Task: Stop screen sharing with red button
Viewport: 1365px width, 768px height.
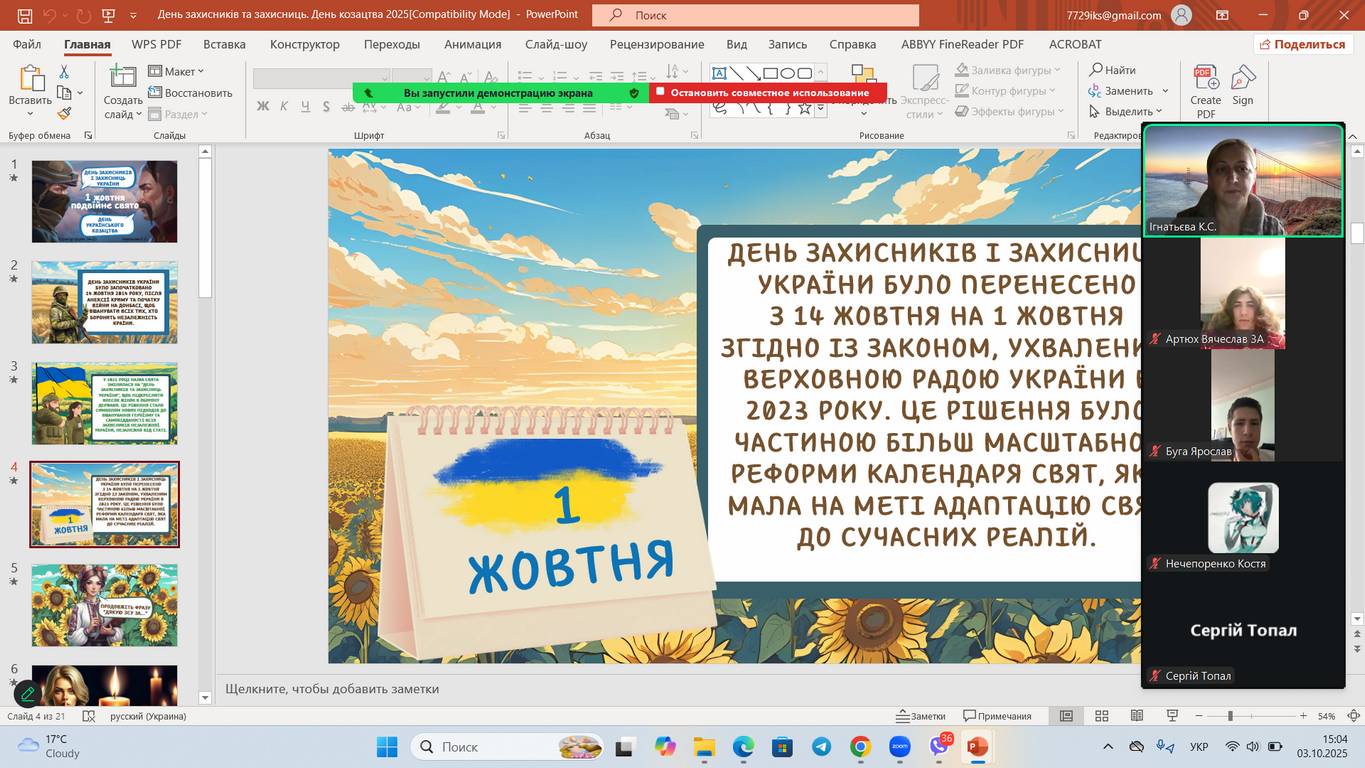Action: tap(767, 93)
